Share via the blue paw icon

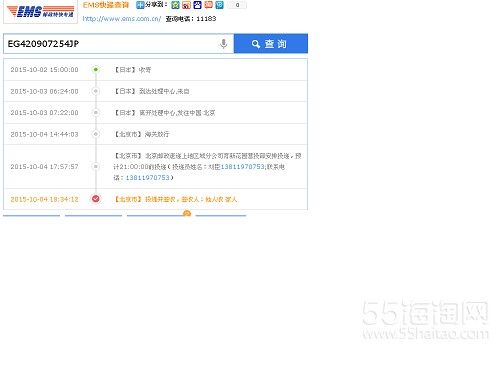(197, 5)
